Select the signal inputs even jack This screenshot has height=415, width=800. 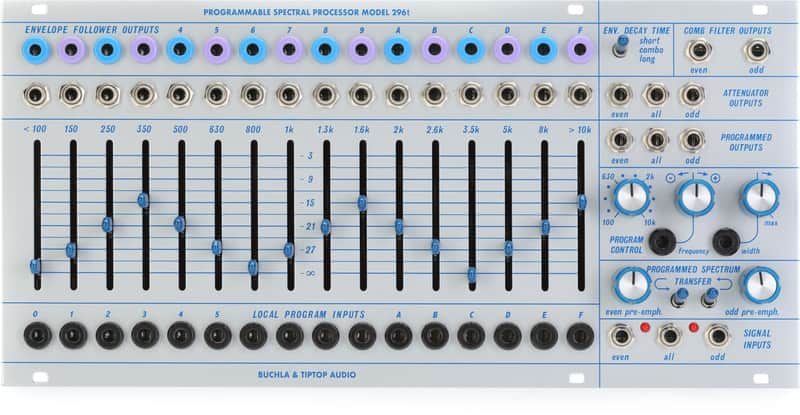[x=621, y=337]
